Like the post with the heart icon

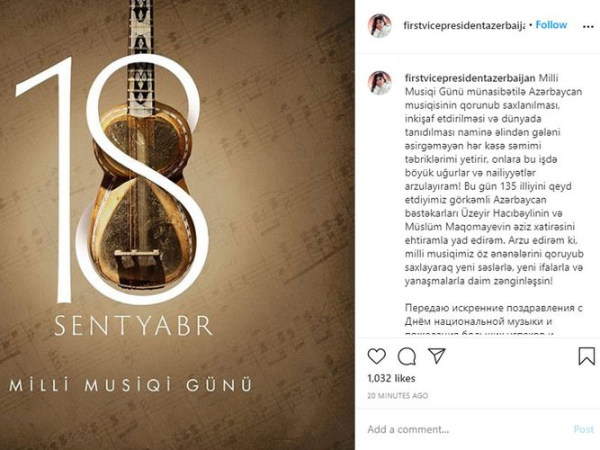point(377,356)
